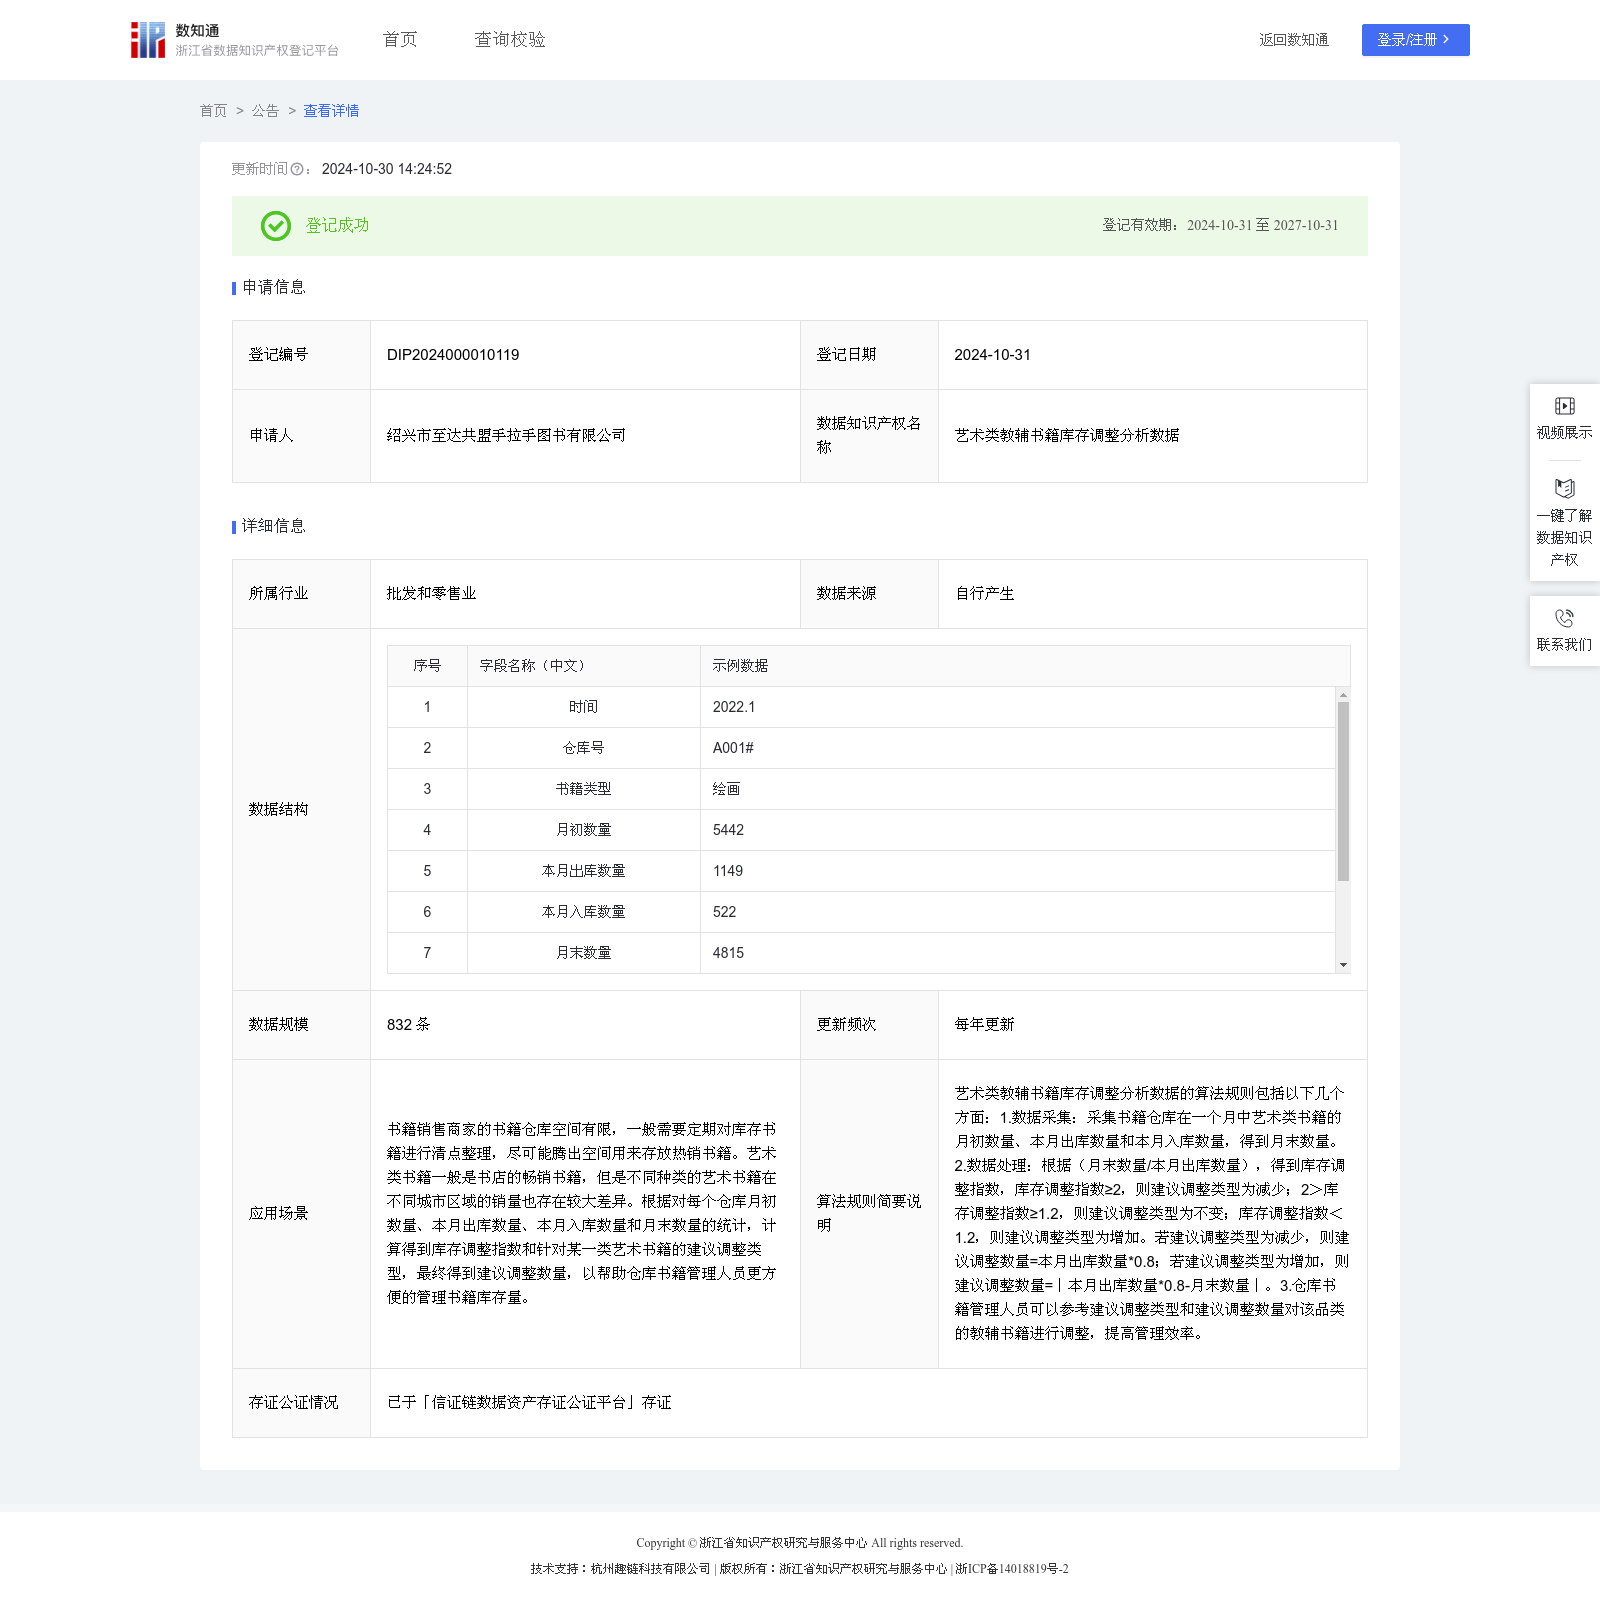1600x1600 pixels.
Task: Click the data structure table scrollbar thumb
Action: [1343, 790]
